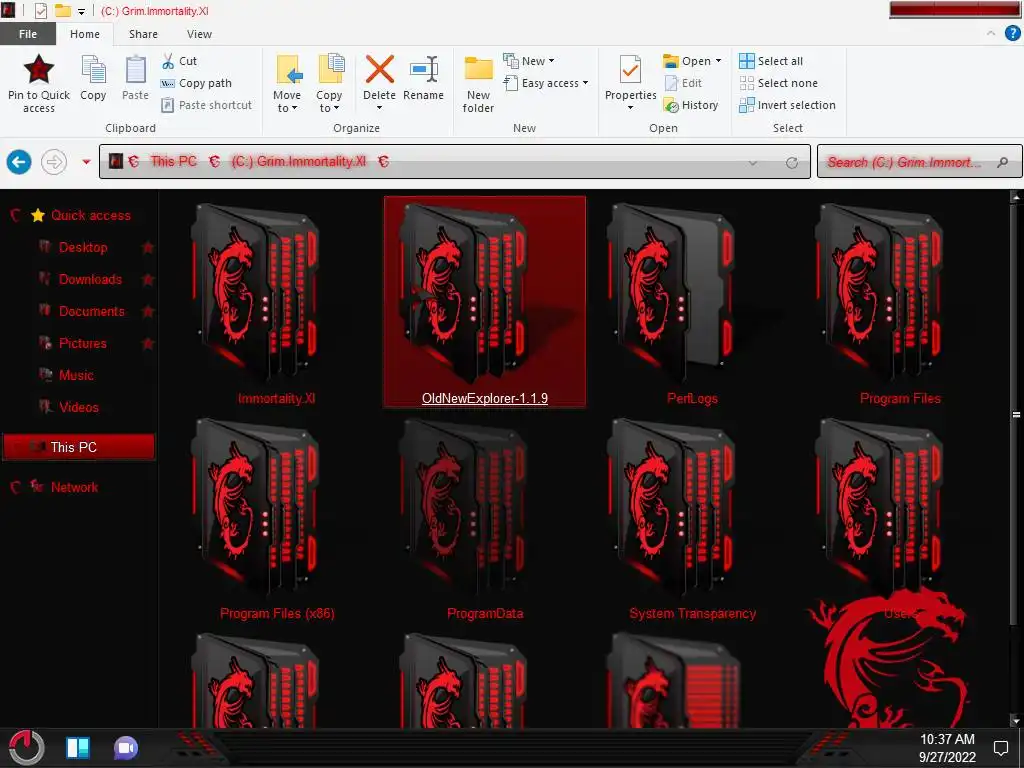This screenshot has width=1024, height=768.
Task: Open Music in the navigation pane
Action: [x=76, y=375]
